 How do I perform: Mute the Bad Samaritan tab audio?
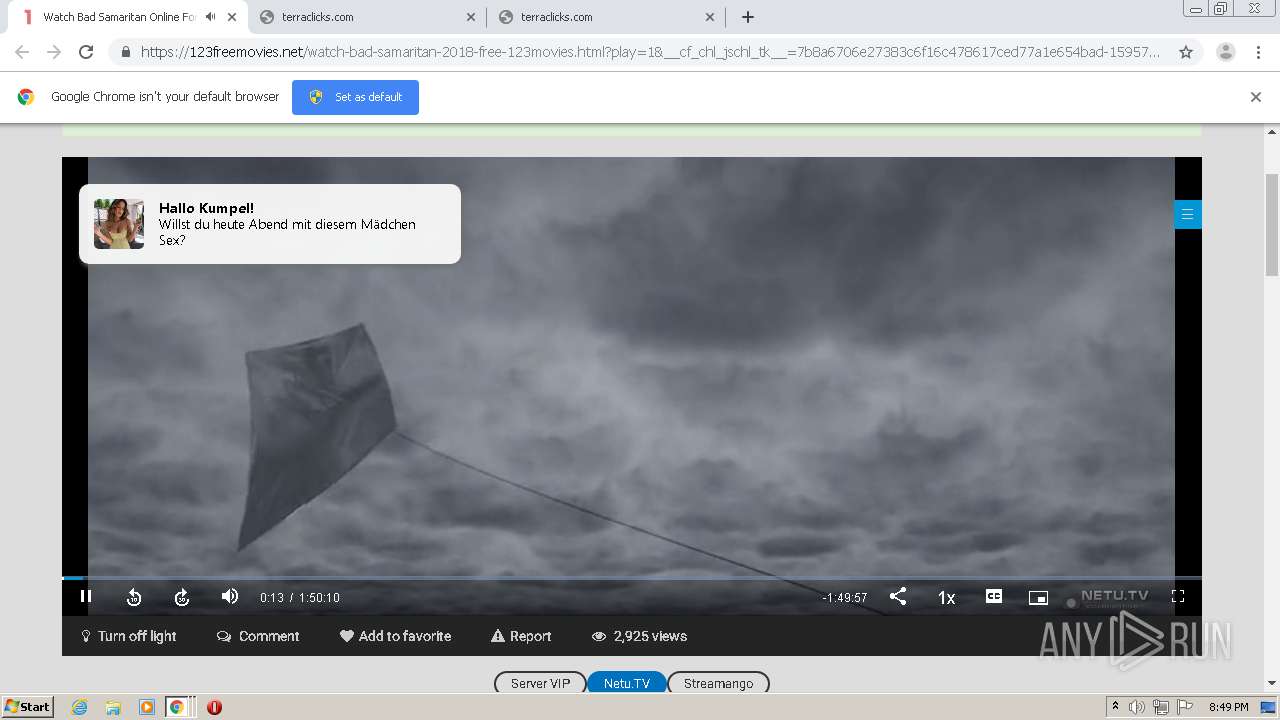pos(210,17)
